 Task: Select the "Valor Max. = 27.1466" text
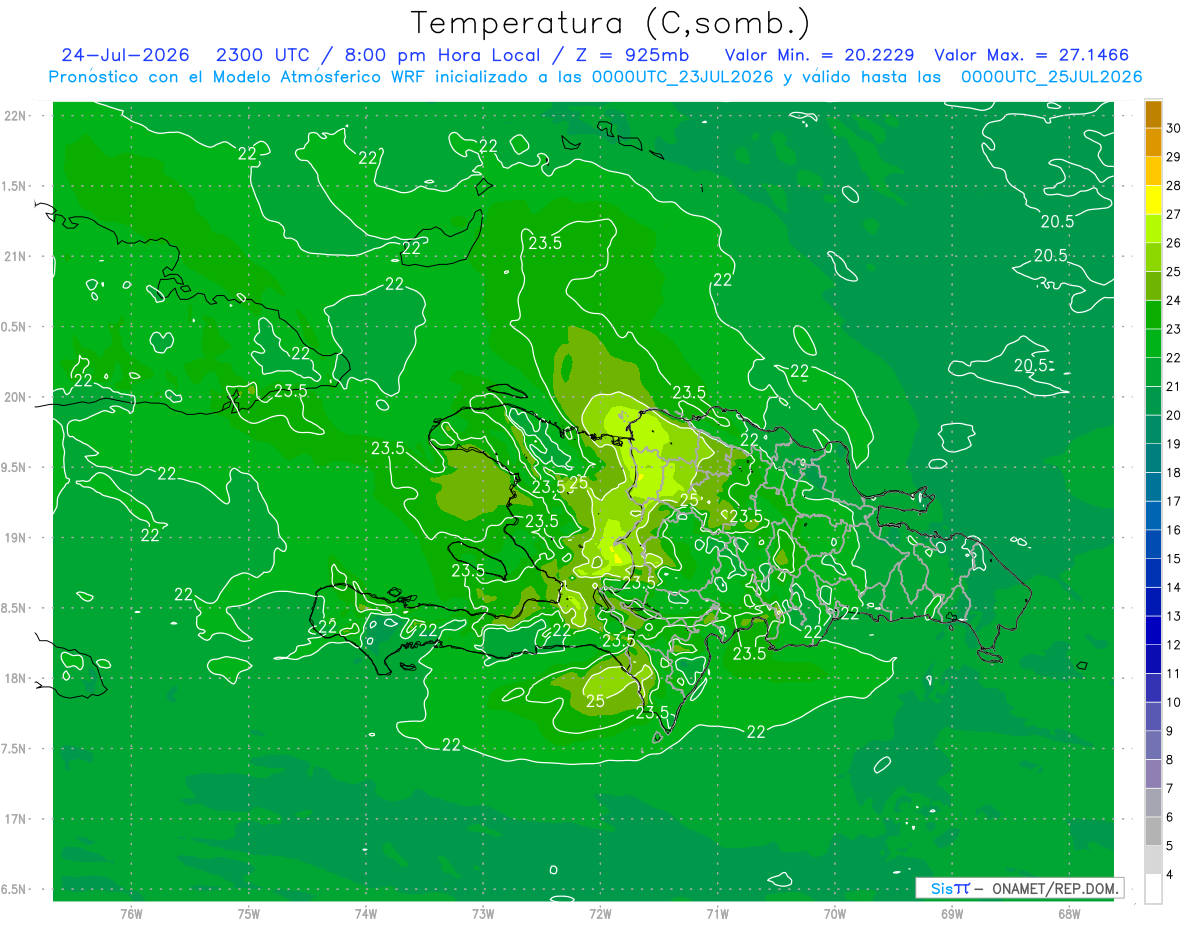point(1032,56)
